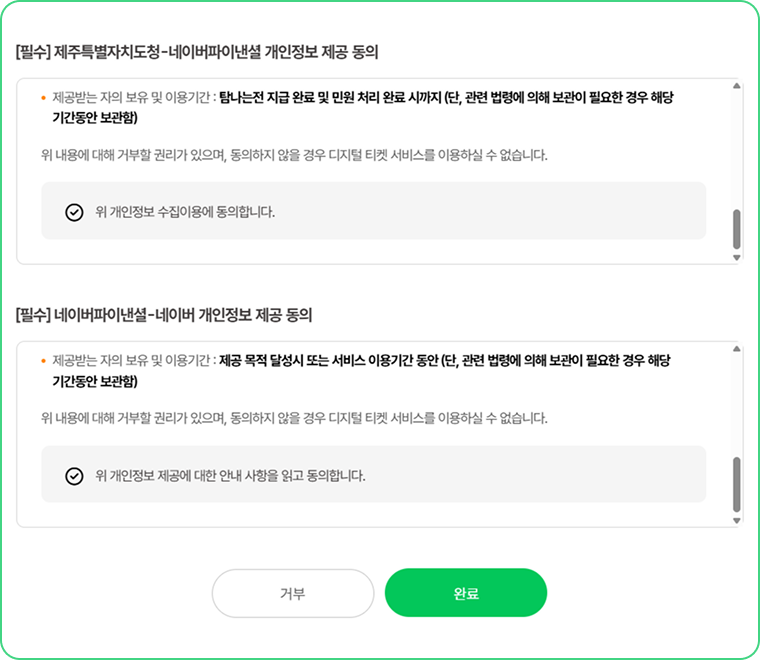Click the refusal notice in the 제주특별자치도청 terms box
The width and height of the screenshot is (760, 660).
coord(294,155)
